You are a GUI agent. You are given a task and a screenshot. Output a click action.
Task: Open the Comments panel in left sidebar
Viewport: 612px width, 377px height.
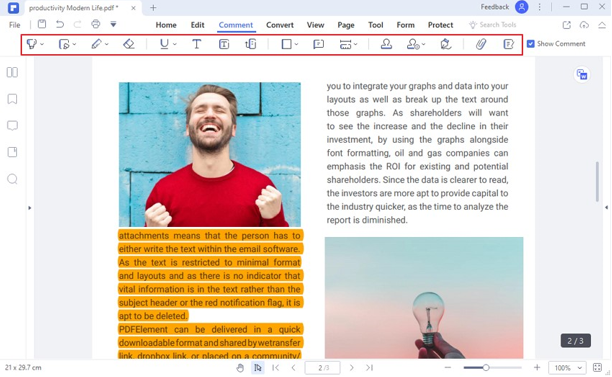[12, 126]
